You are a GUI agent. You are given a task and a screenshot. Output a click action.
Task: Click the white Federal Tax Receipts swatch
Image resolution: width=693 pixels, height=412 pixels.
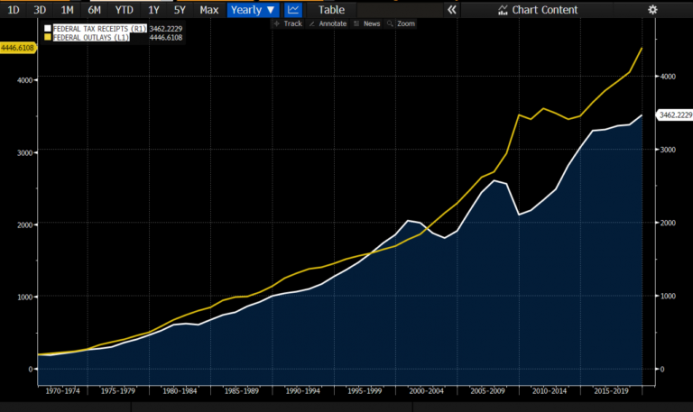[48, 29]
